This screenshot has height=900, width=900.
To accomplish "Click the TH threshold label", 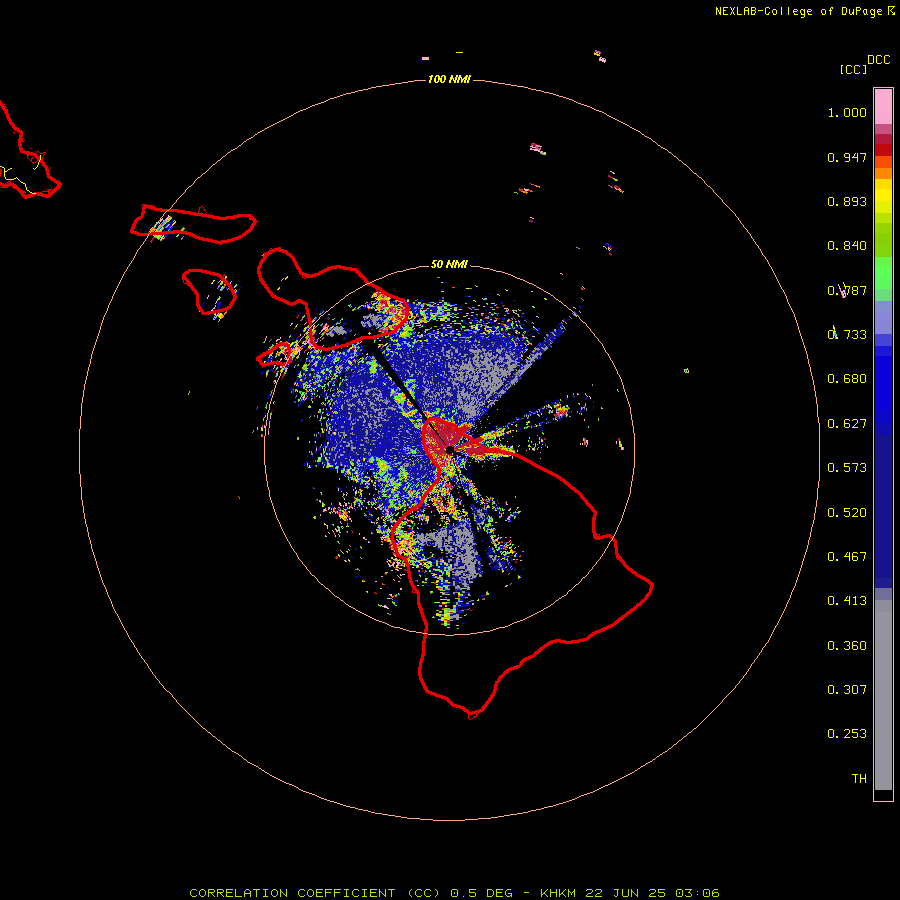I will point(859,779).
